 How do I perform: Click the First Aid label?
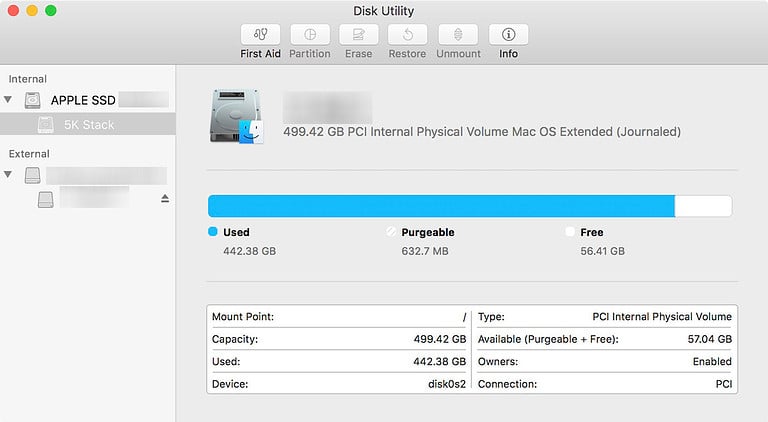click(x=261, y=54)
